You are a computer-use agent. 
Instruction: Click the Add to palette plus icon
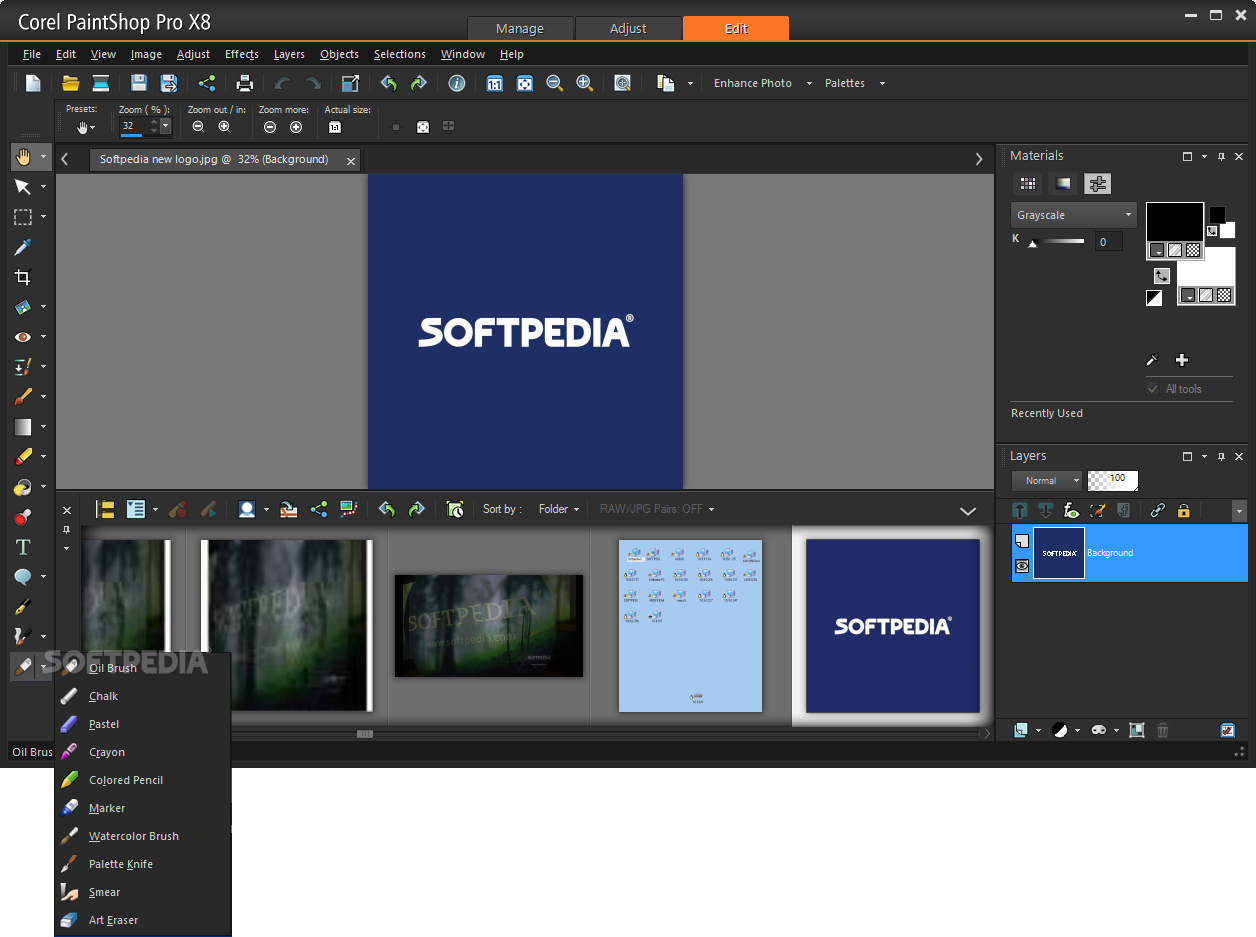point(1182,360)
